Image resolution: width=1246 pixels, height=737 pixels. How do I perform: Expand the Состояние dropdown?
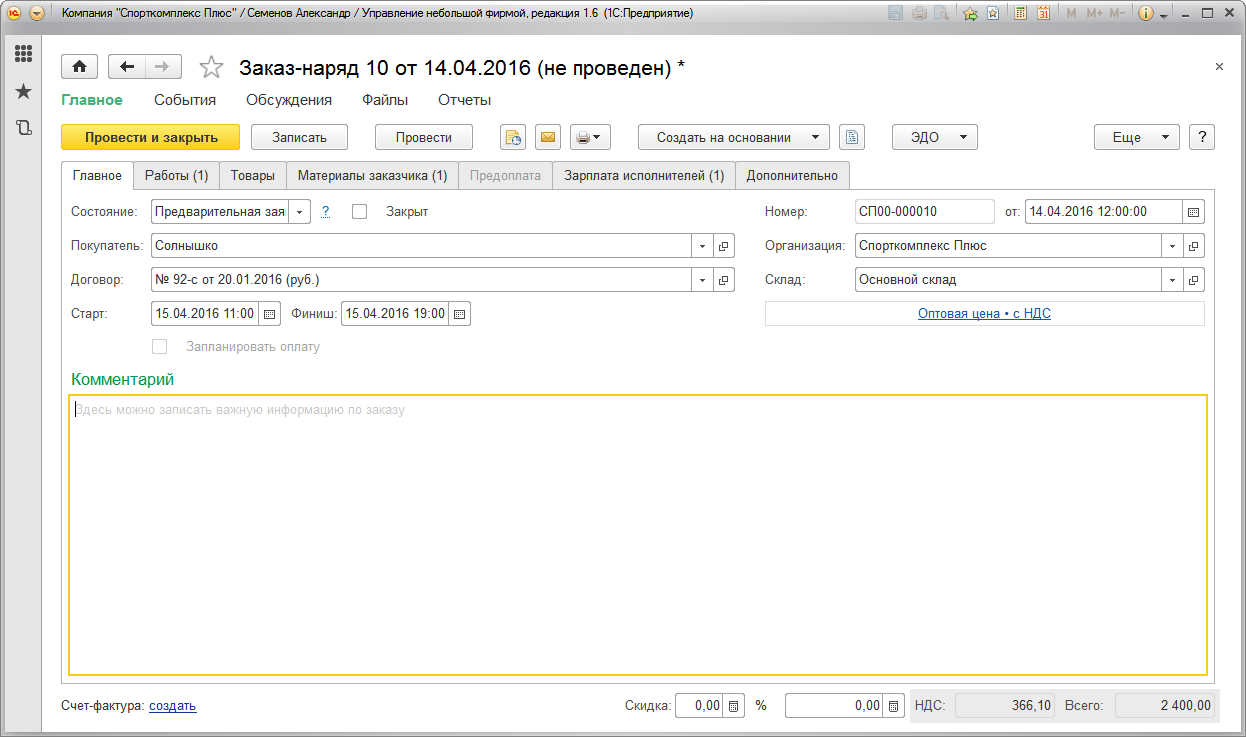point(299,212)
